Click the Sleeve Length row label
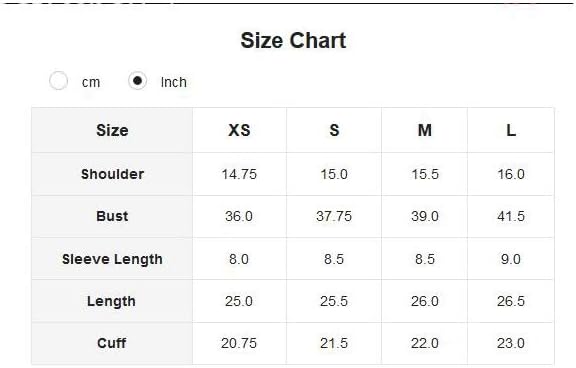This screenshot has width=576, height=368. (112, 259)
